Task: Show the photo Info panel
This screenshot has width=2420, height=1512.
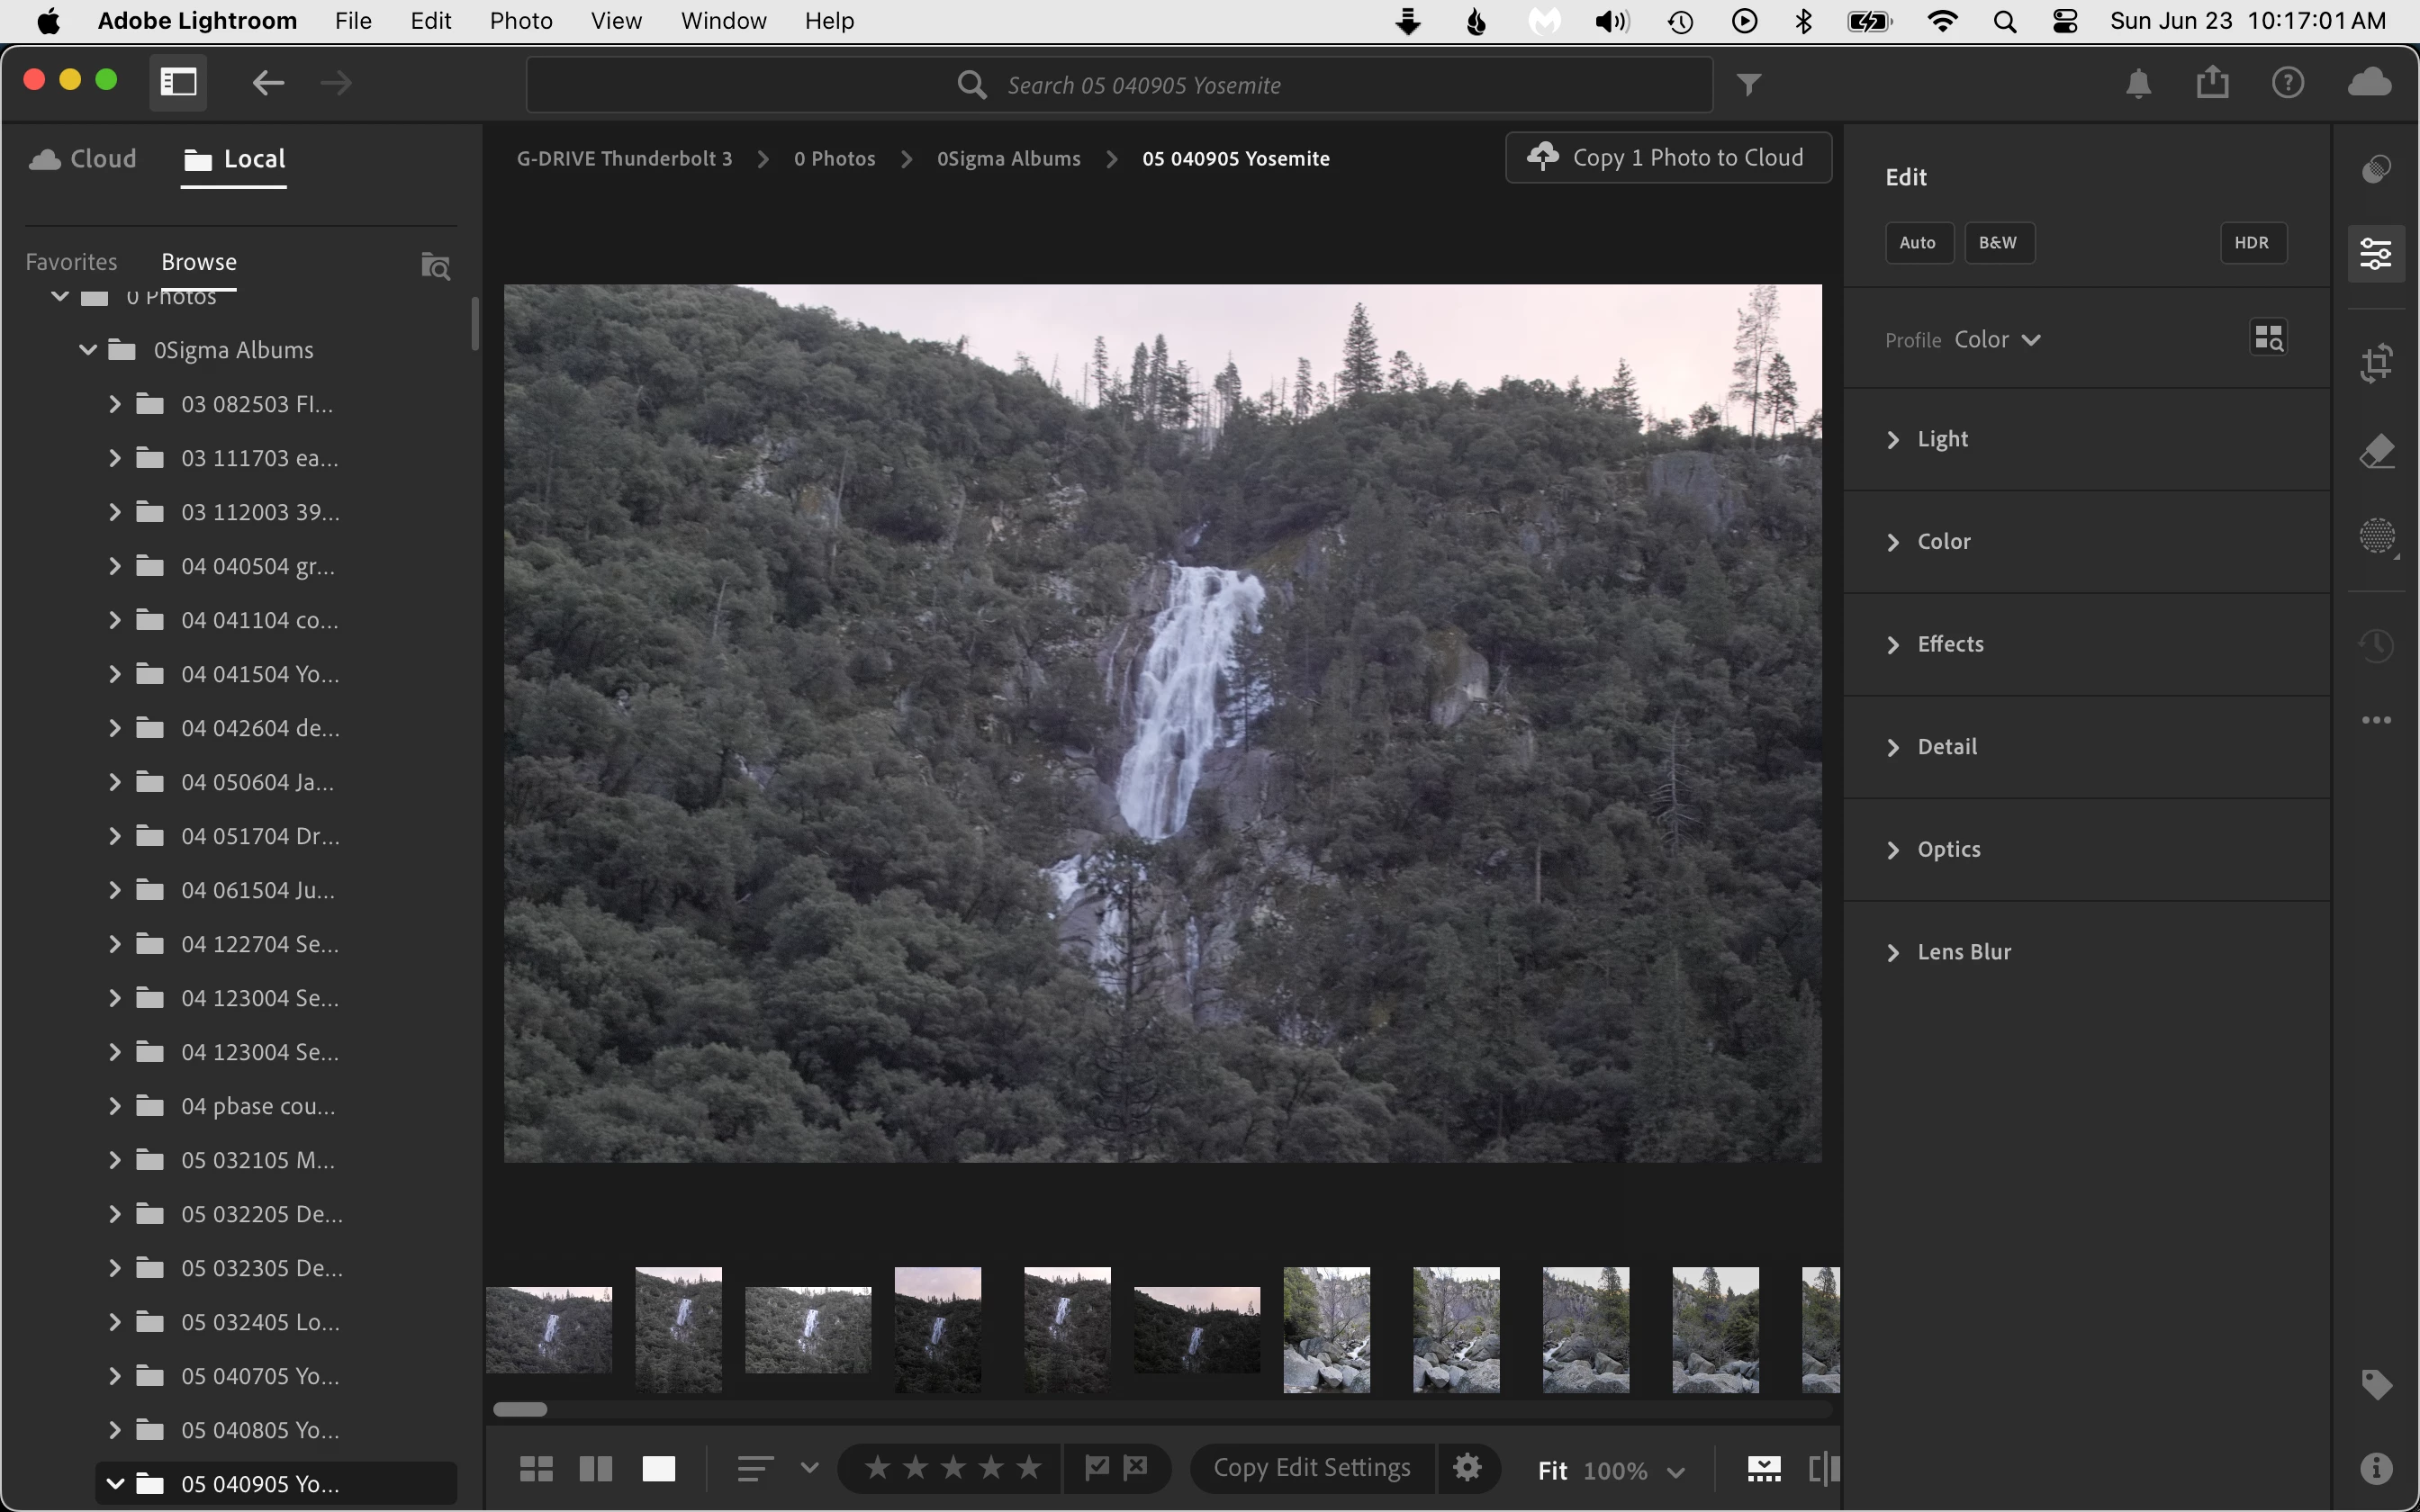Action: click(x=2376, y=1468)
